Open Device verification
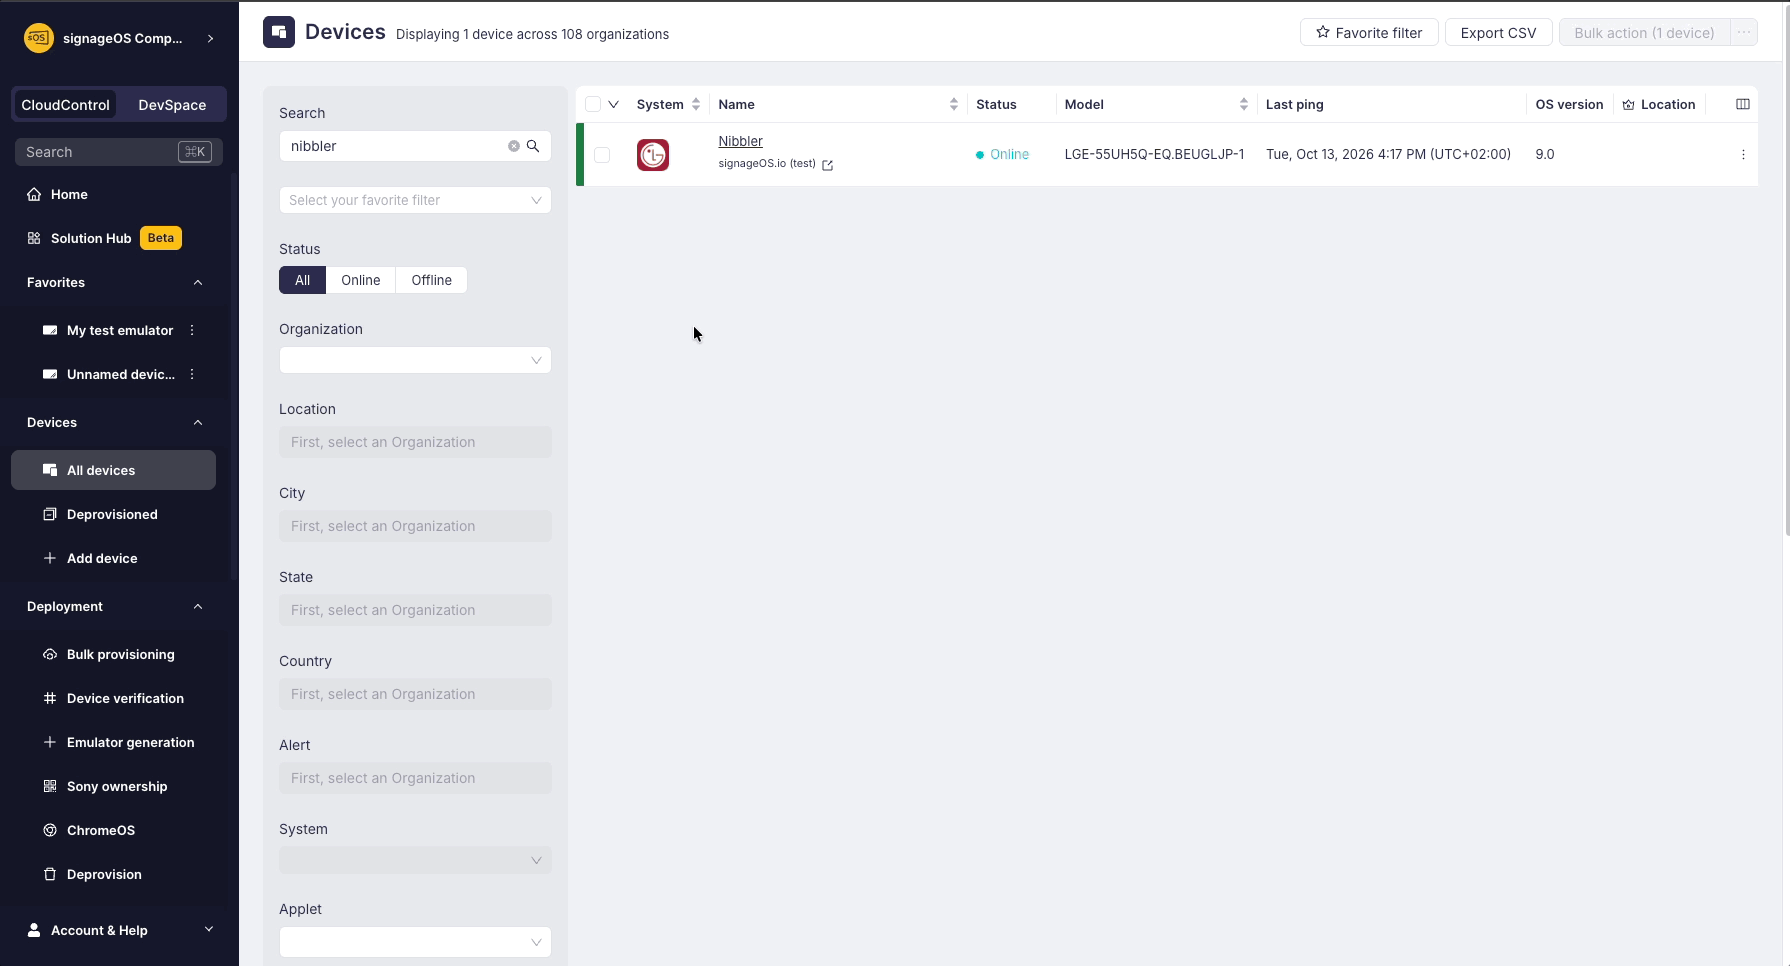This screenshot has width=1790, height=966. [125, 698]
